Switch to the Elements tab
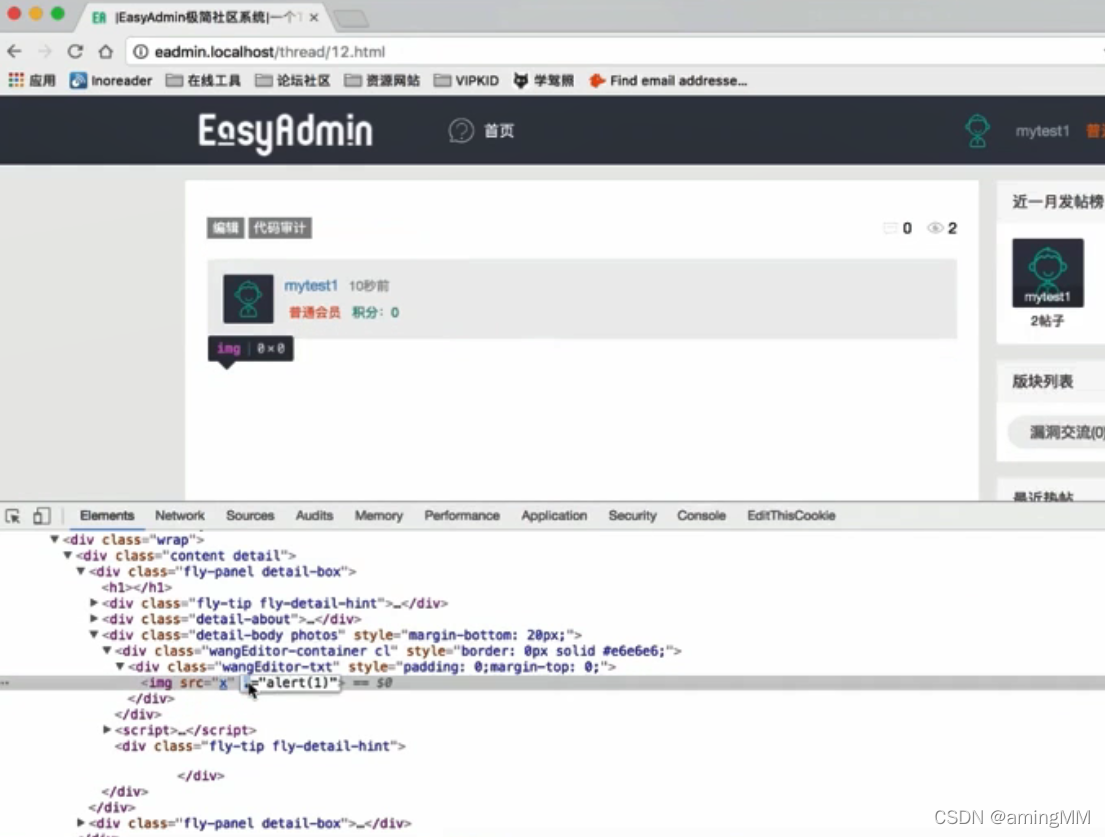The width and height of the screenshot is (1105, 837). point(107,516)
